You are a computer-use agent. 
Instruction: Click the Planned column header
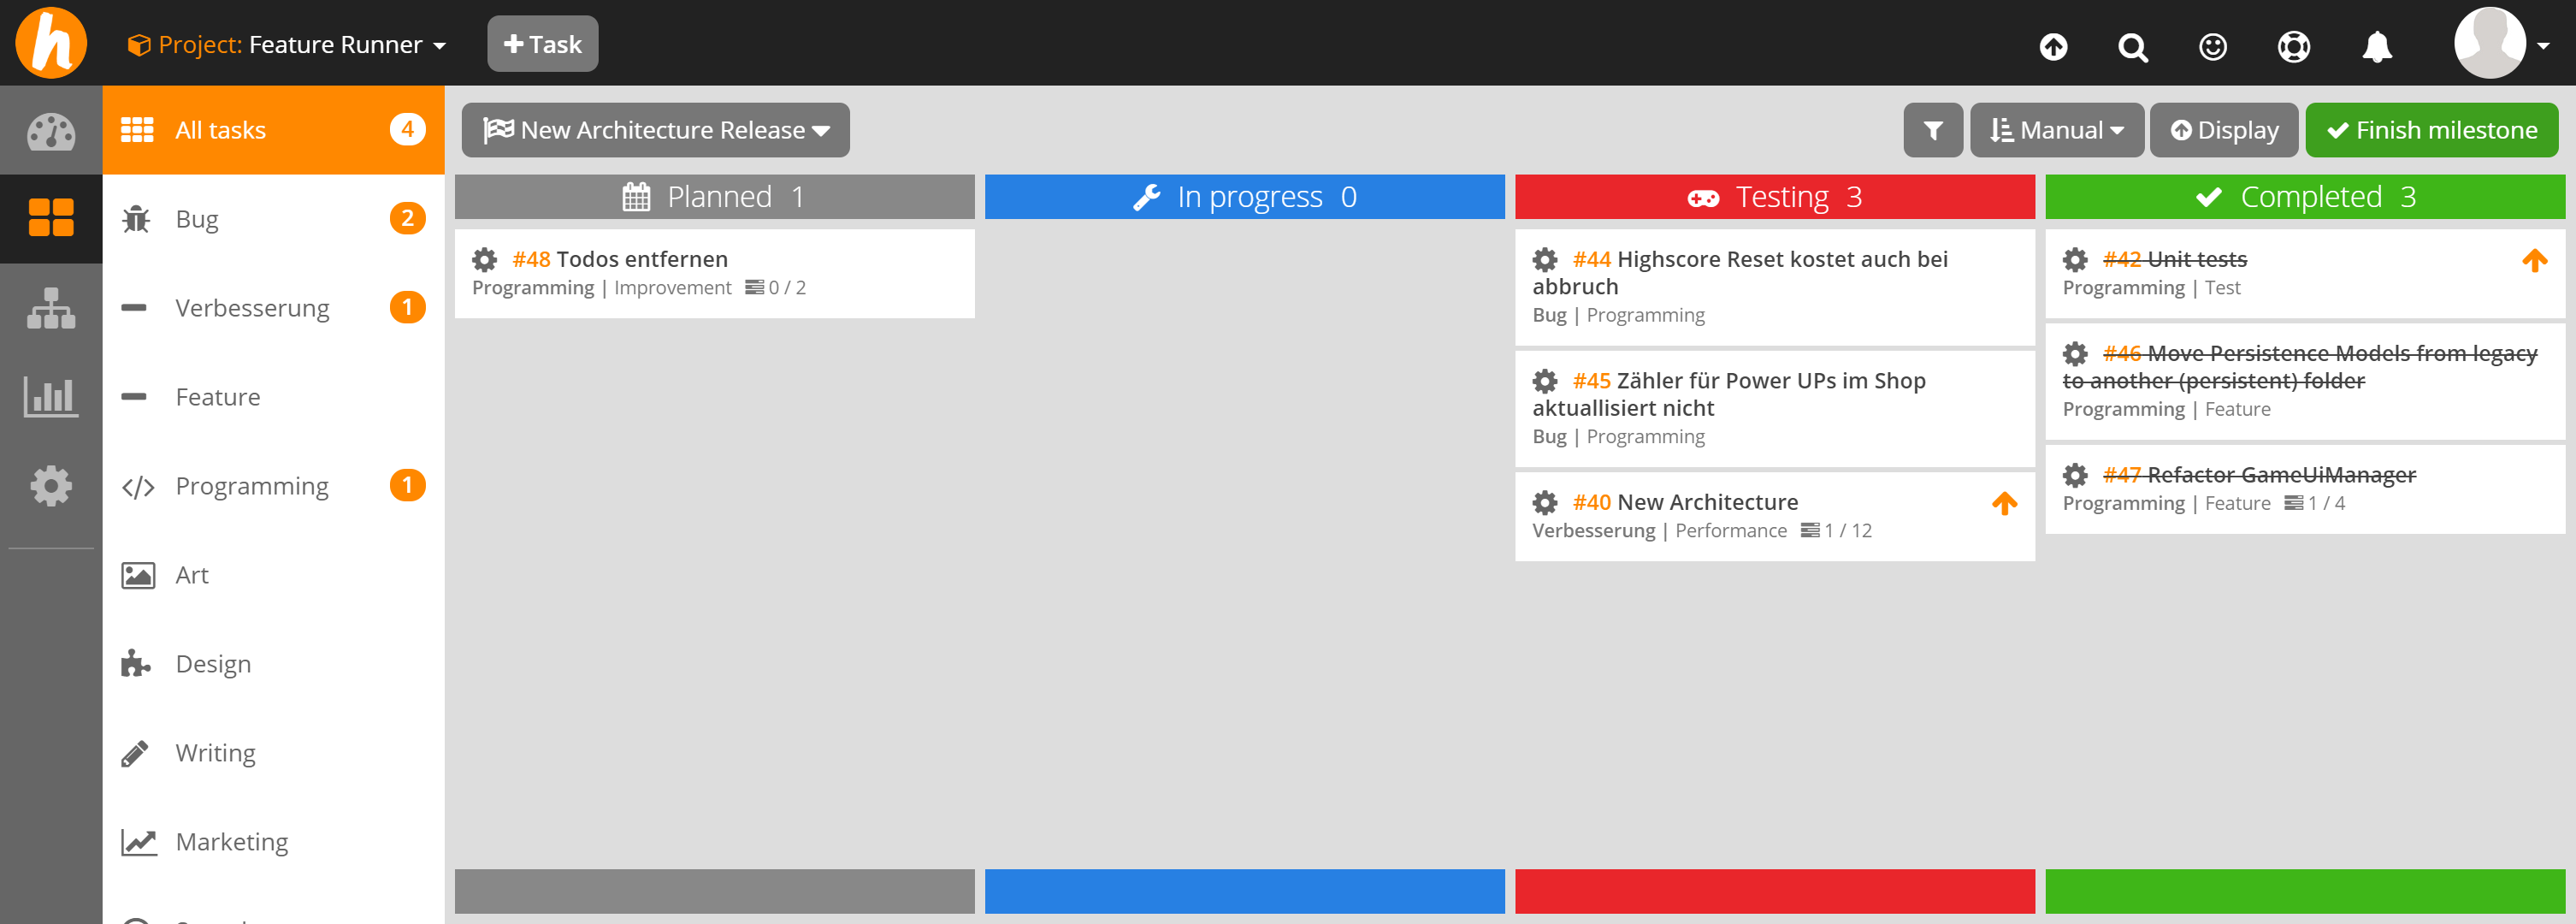pos(714,197)
